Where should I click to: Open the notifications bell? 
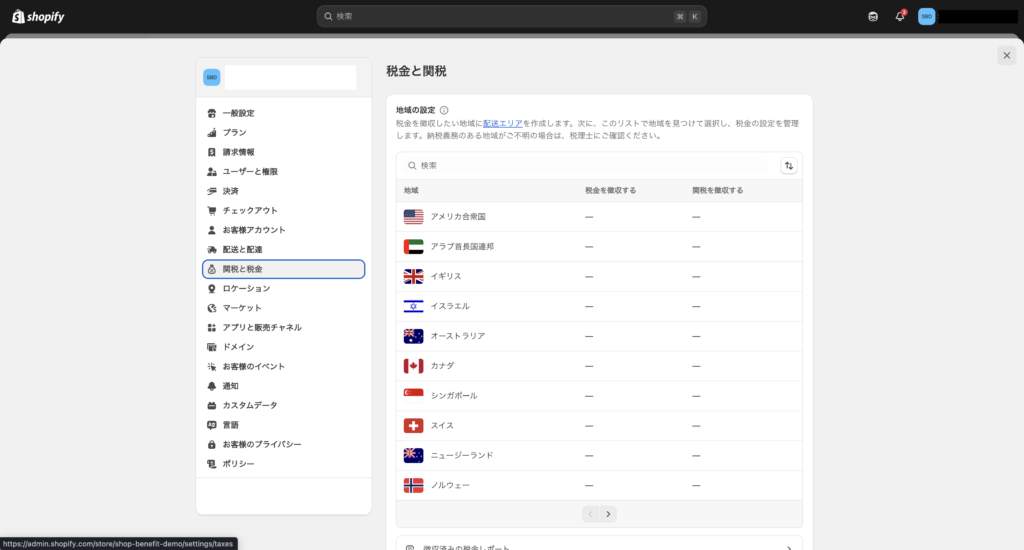[x=900, y=16]
